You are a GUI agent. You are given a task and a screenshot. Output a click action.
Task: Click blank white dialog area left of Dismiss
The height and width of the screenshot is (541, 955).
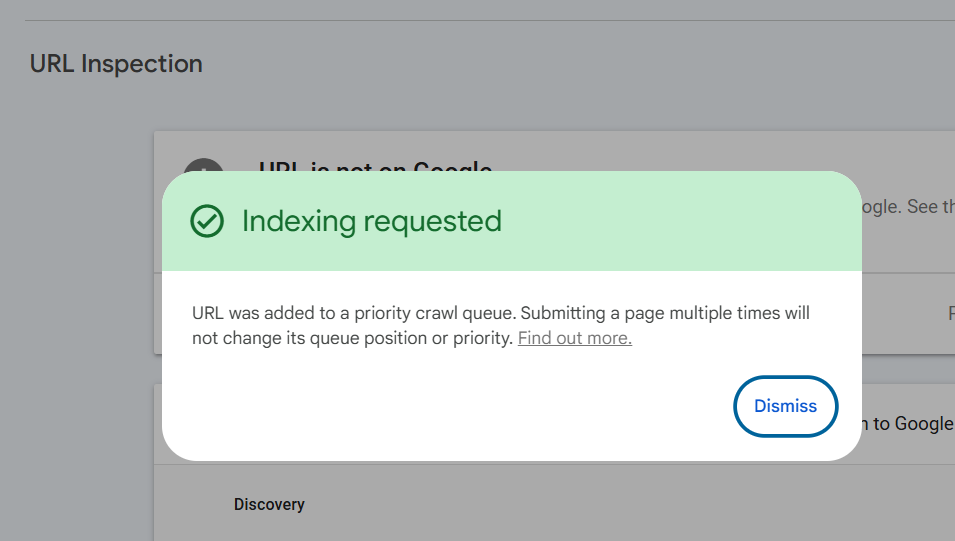(x=450, y=406)
